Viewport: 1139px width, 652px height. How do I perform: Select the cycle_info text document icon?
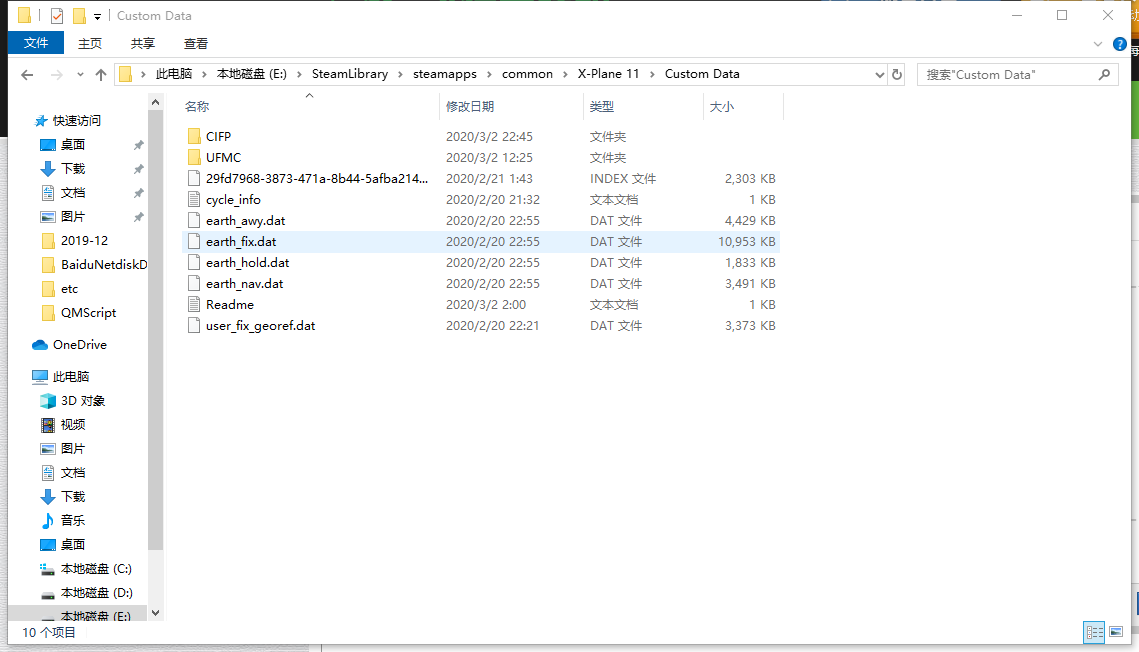click(194, 200)
